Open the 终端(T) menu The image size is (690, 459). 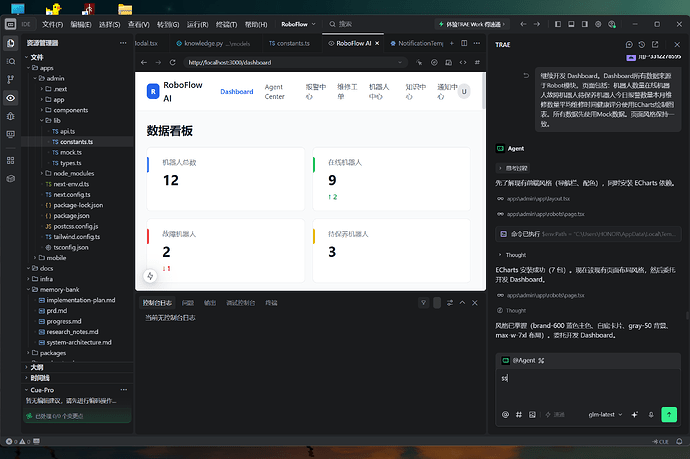click(x=226, y=24)
